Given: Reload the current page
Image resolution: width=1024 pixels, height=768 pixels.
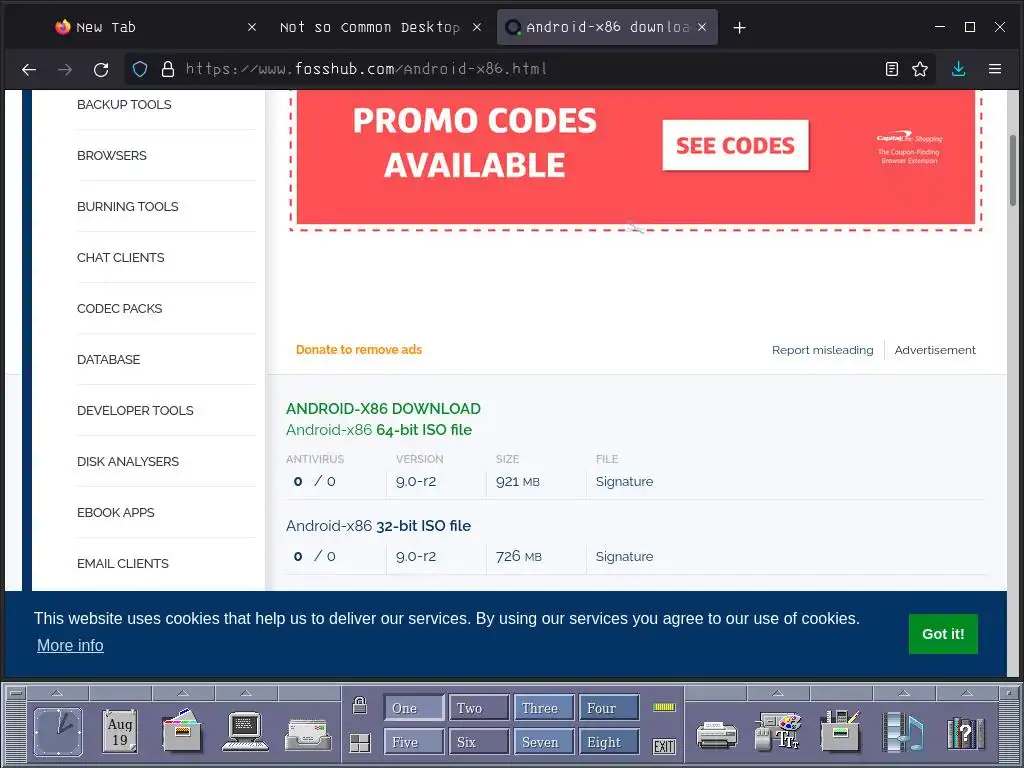Looking at the screenshot, I should pos(101,69).
